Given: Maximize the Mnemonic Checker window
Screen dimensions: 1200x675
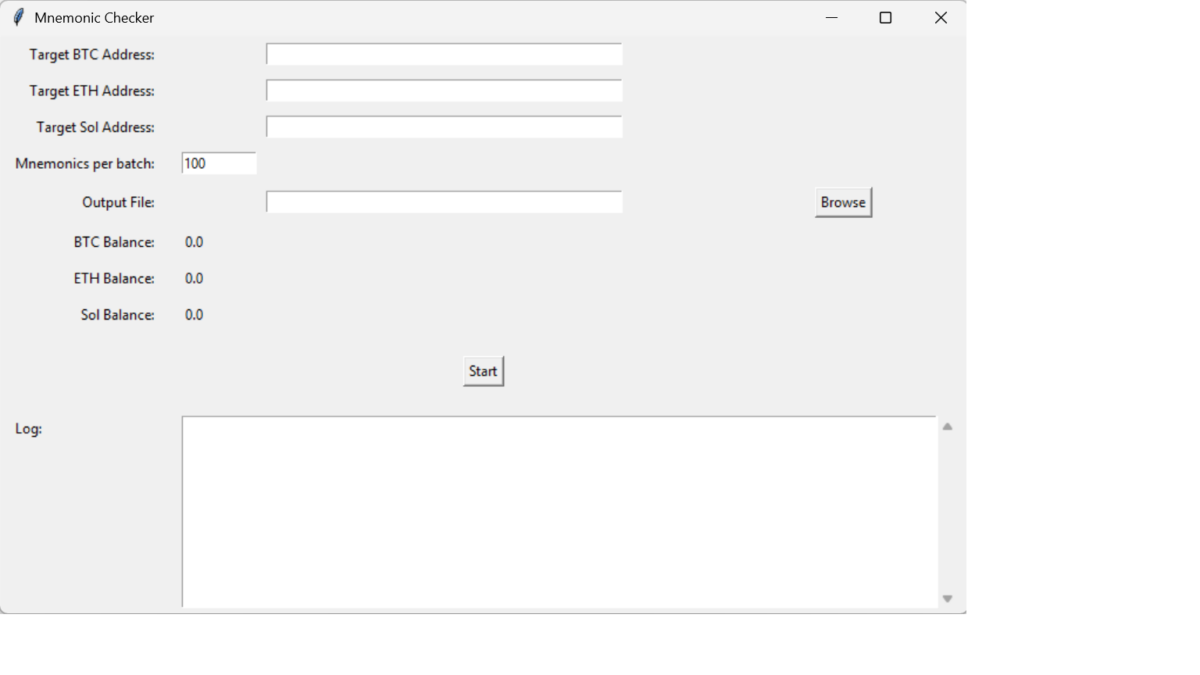Looking at the screenshot, I should pos(885,18).
